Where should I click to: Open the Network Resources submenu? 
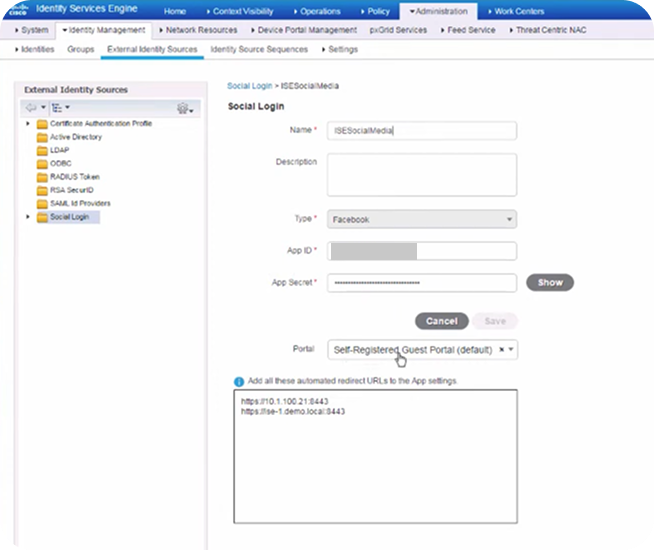click(x=198, y=30)
